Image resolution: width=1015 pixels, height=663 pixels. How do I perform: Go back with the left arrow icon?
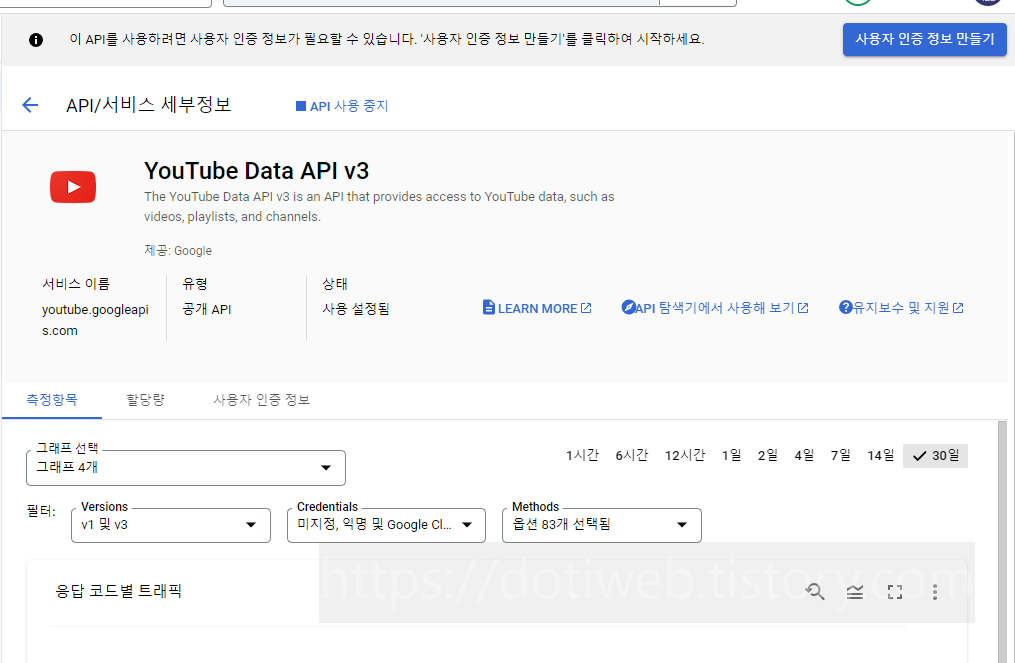coord(30,105)
